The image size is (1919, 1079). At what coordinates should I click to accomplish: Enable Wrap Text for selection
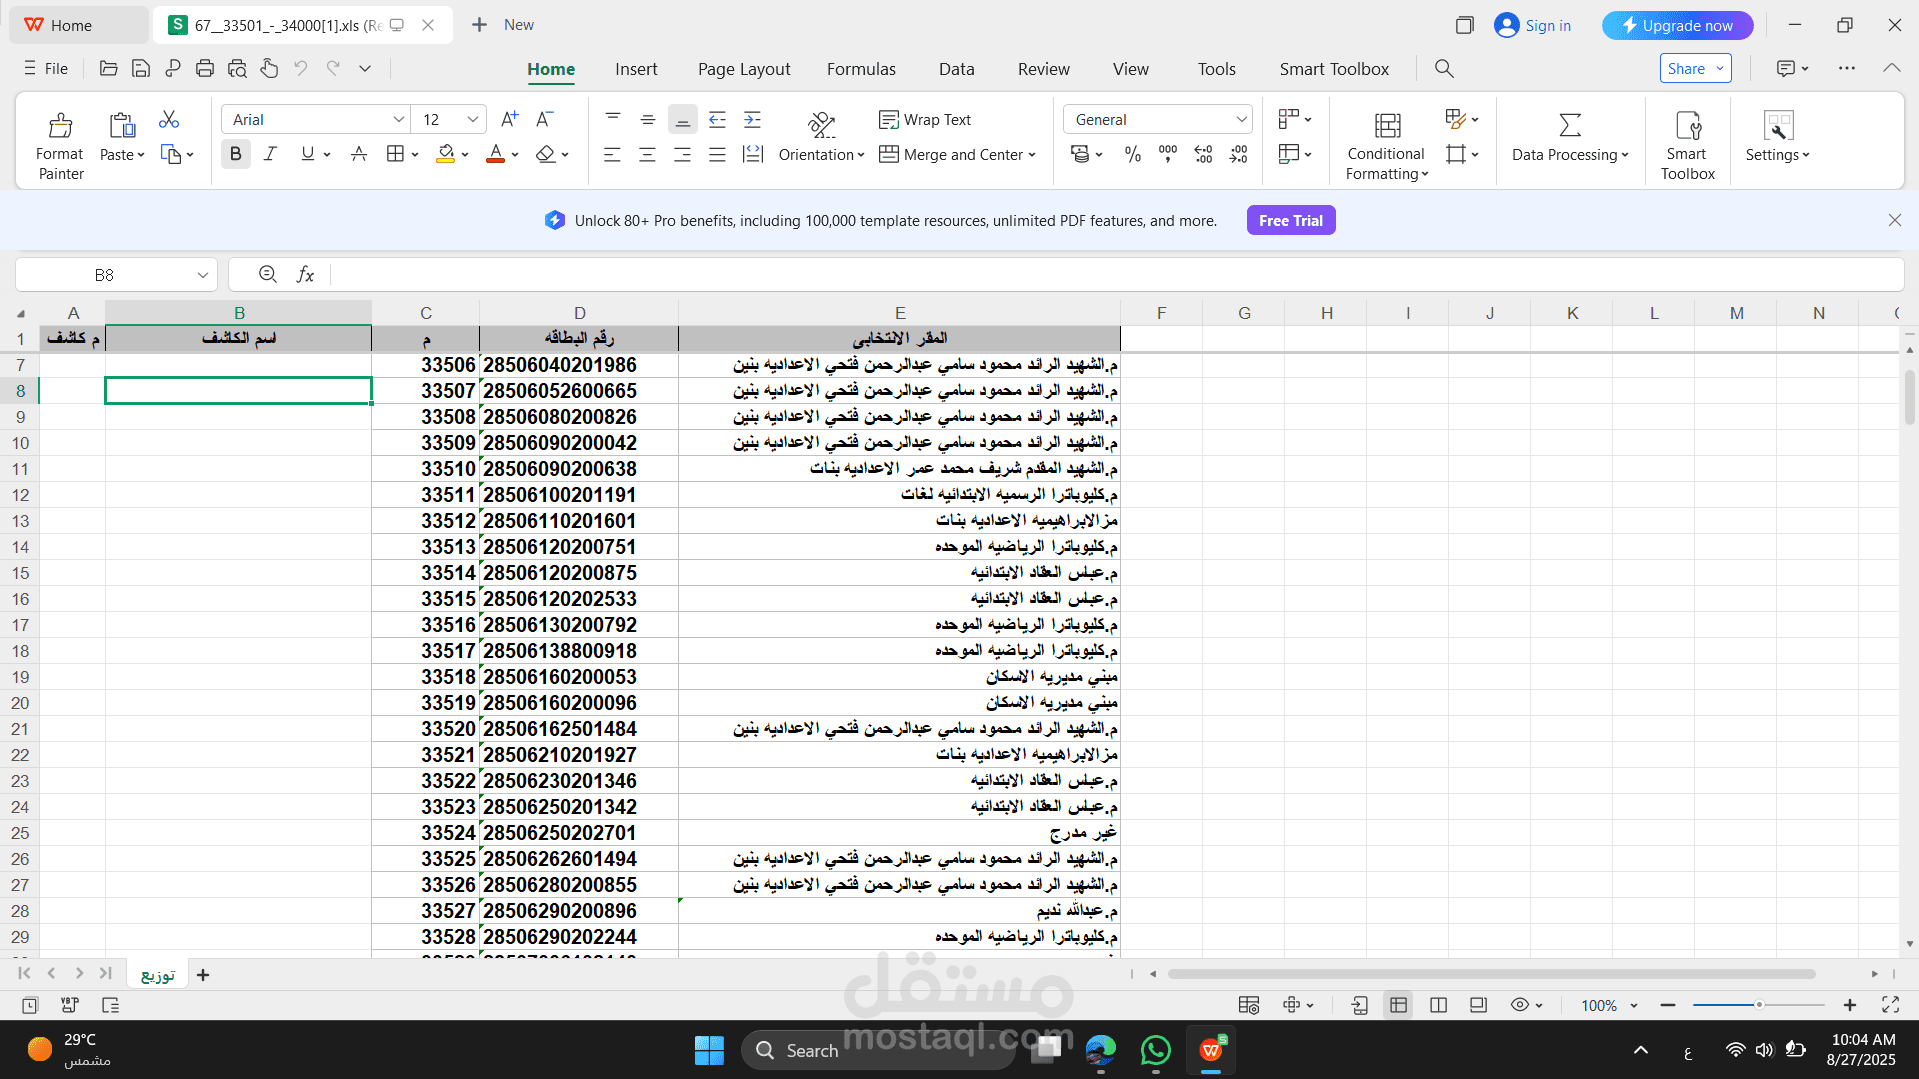(x=925, y=119)
